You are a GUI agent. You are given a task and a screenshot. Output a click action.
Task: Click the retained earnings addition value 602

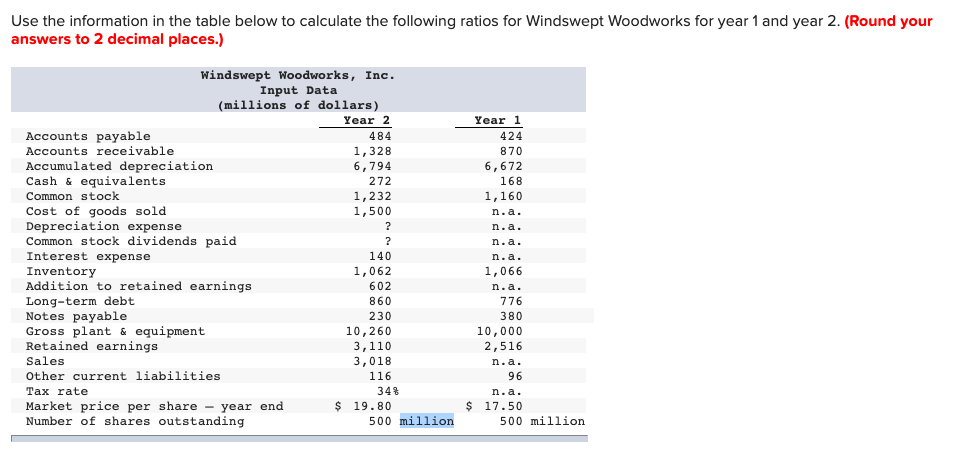(380, 286)
